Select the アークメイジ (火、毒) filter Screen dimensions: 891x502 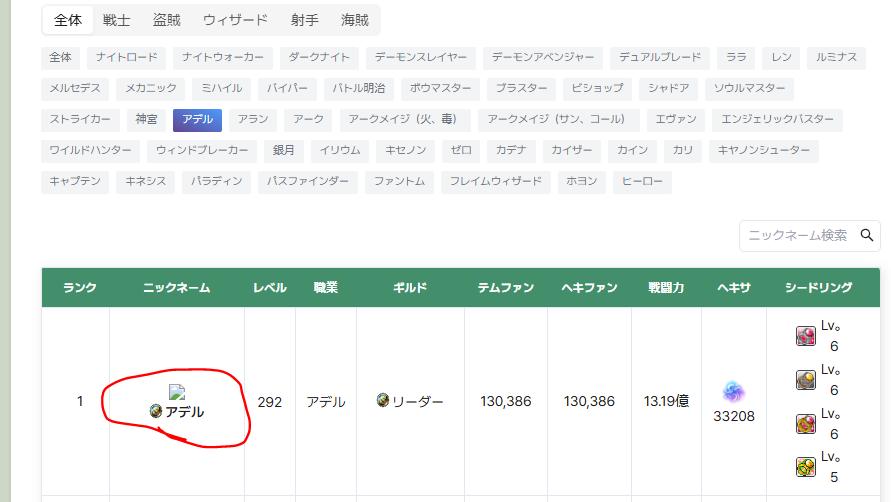coord(405,119)
